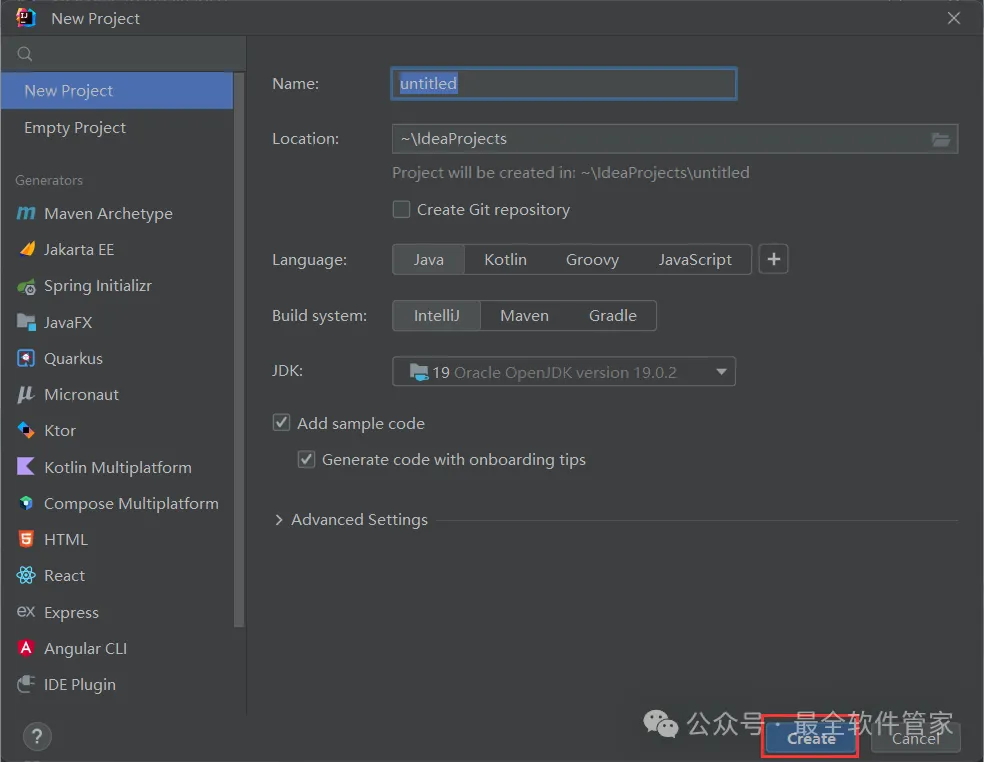This screenshot has height=762, width=984.
Task: Click the 'Project will be created in' hint
Action: pos(570,173)
